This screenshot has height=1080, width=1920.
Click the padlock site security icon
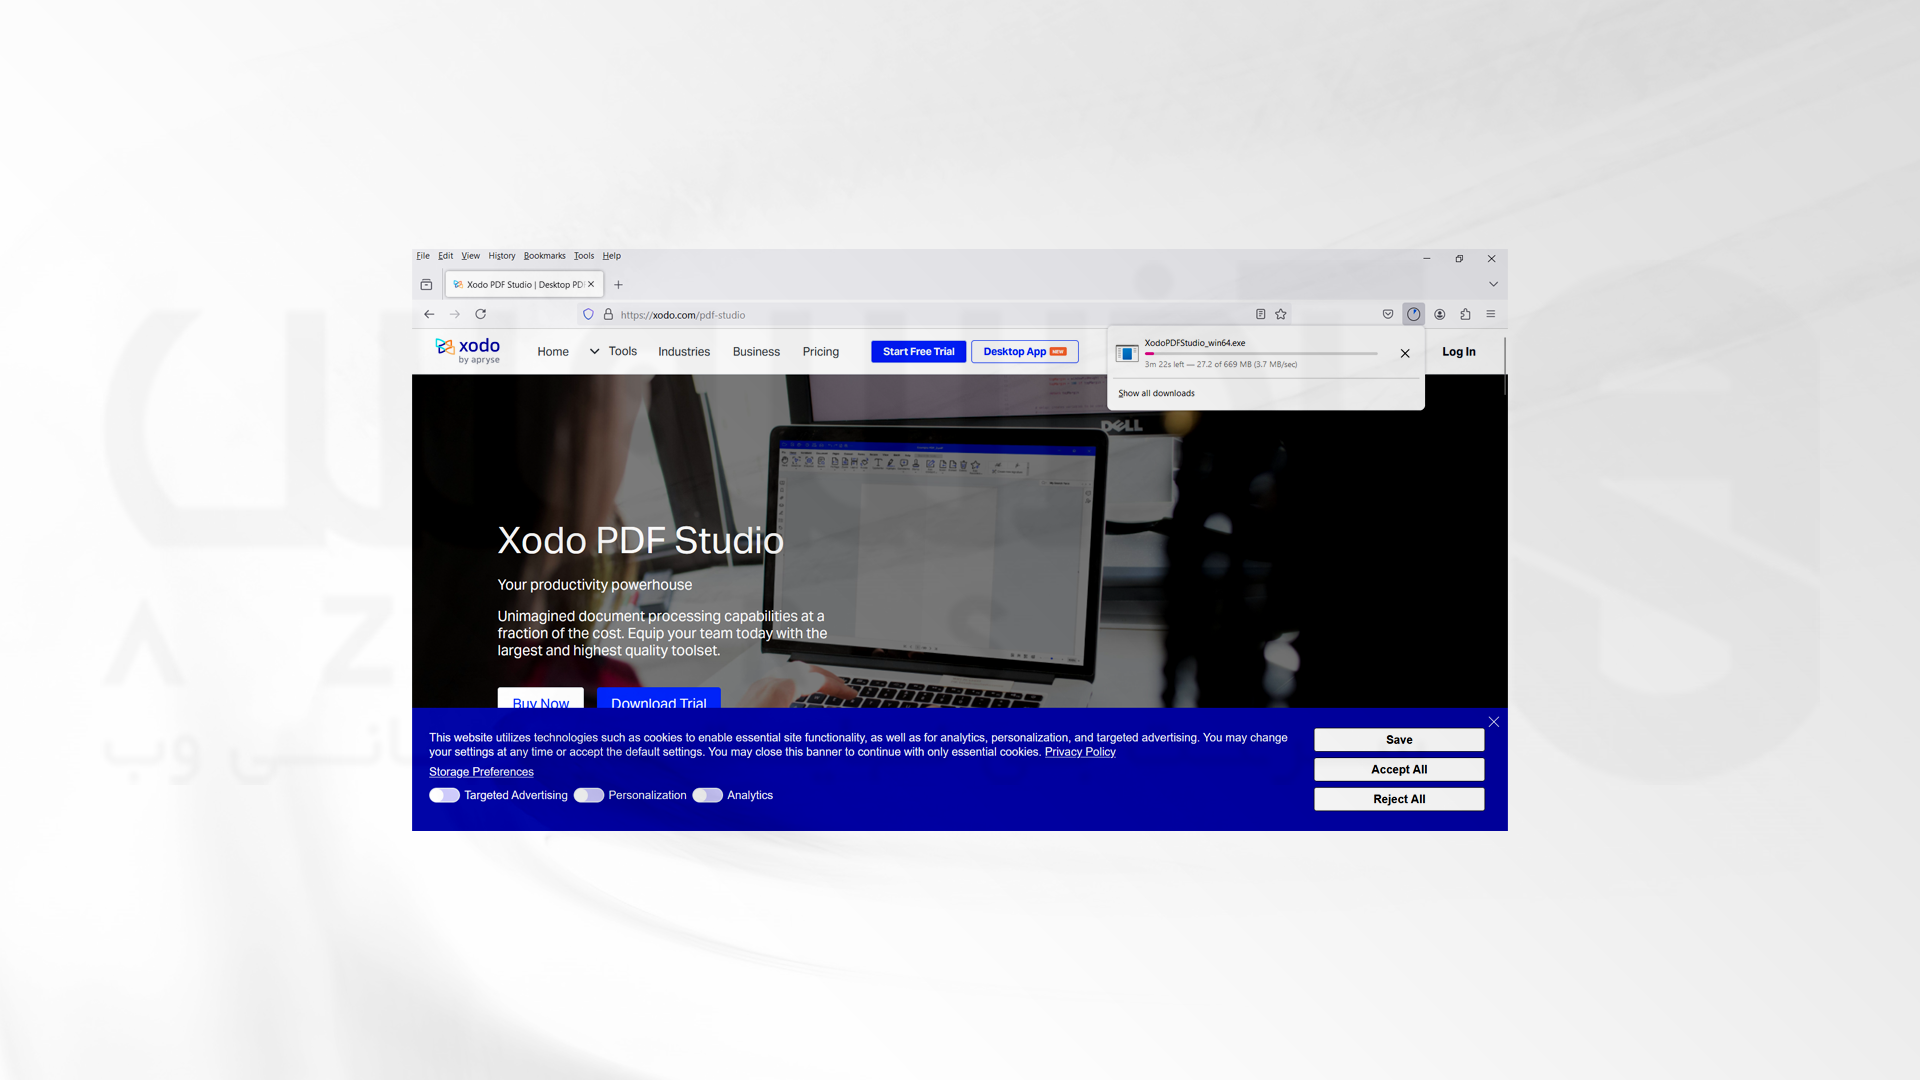(x=608, y=314)
